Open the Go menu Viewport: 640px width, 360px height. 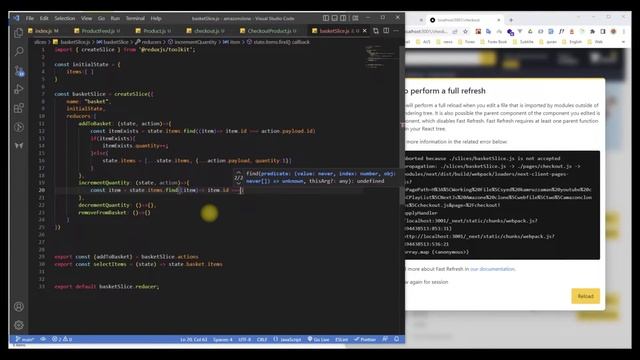101,18
